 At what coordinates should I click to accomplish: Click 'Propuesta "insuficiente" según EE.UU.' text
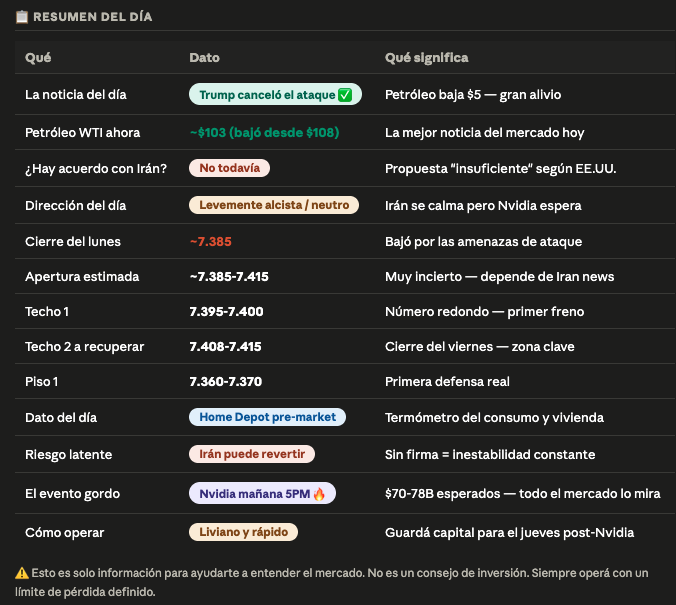click(501, 169)
